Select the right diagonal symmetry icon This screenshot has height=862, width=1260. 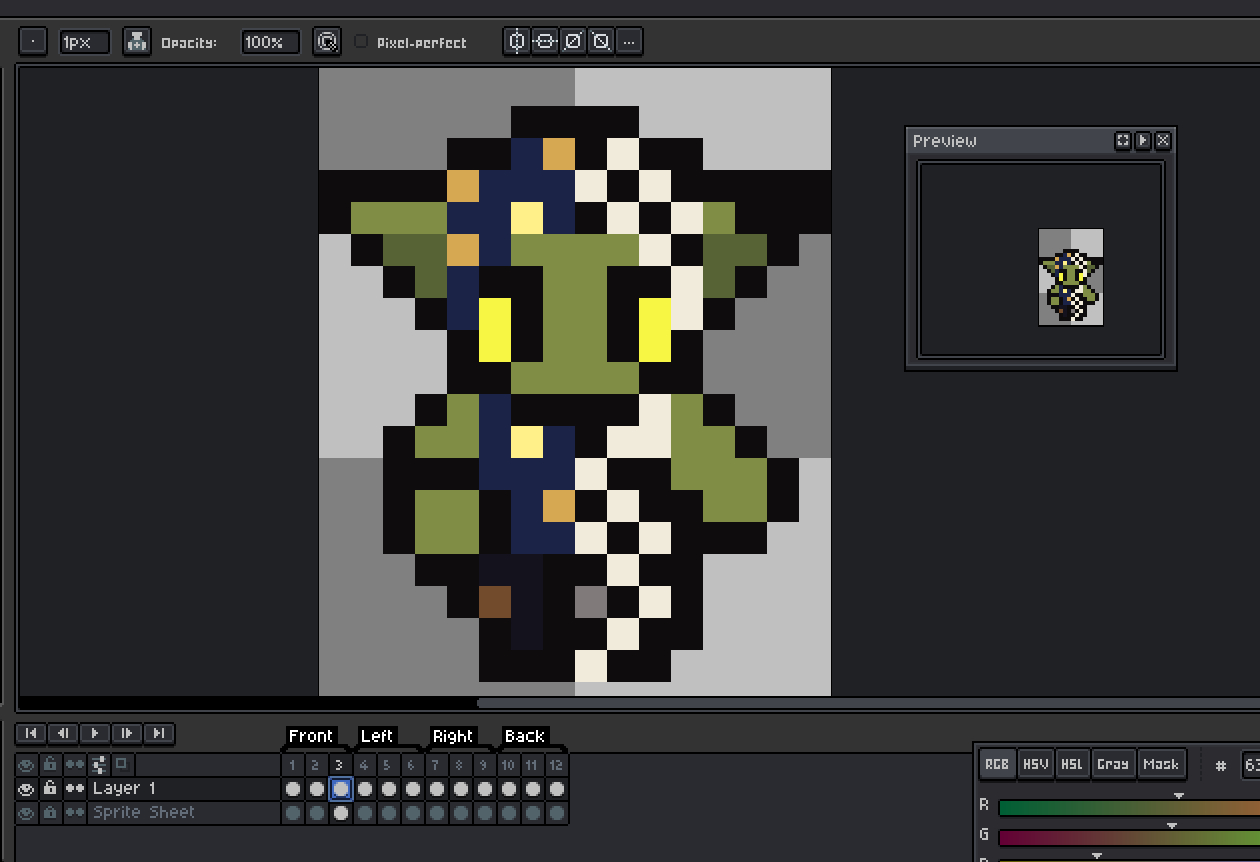(x=573, y=42)
